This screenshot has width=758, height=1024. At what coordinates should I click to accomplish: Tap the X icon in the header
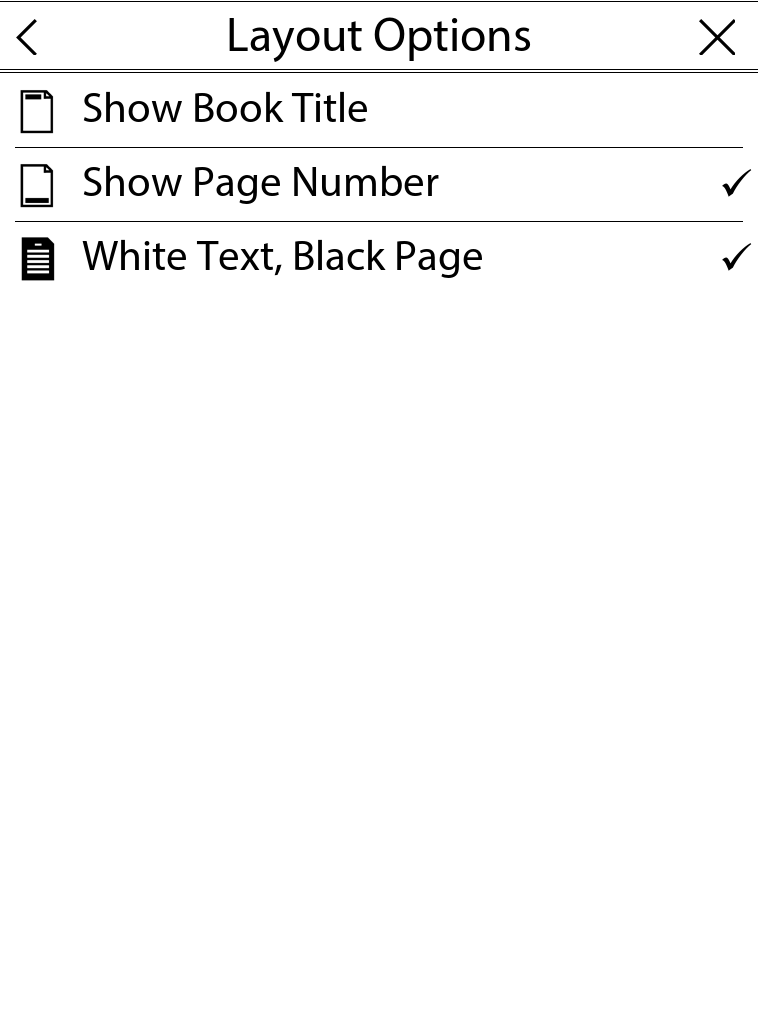point(716,38)
